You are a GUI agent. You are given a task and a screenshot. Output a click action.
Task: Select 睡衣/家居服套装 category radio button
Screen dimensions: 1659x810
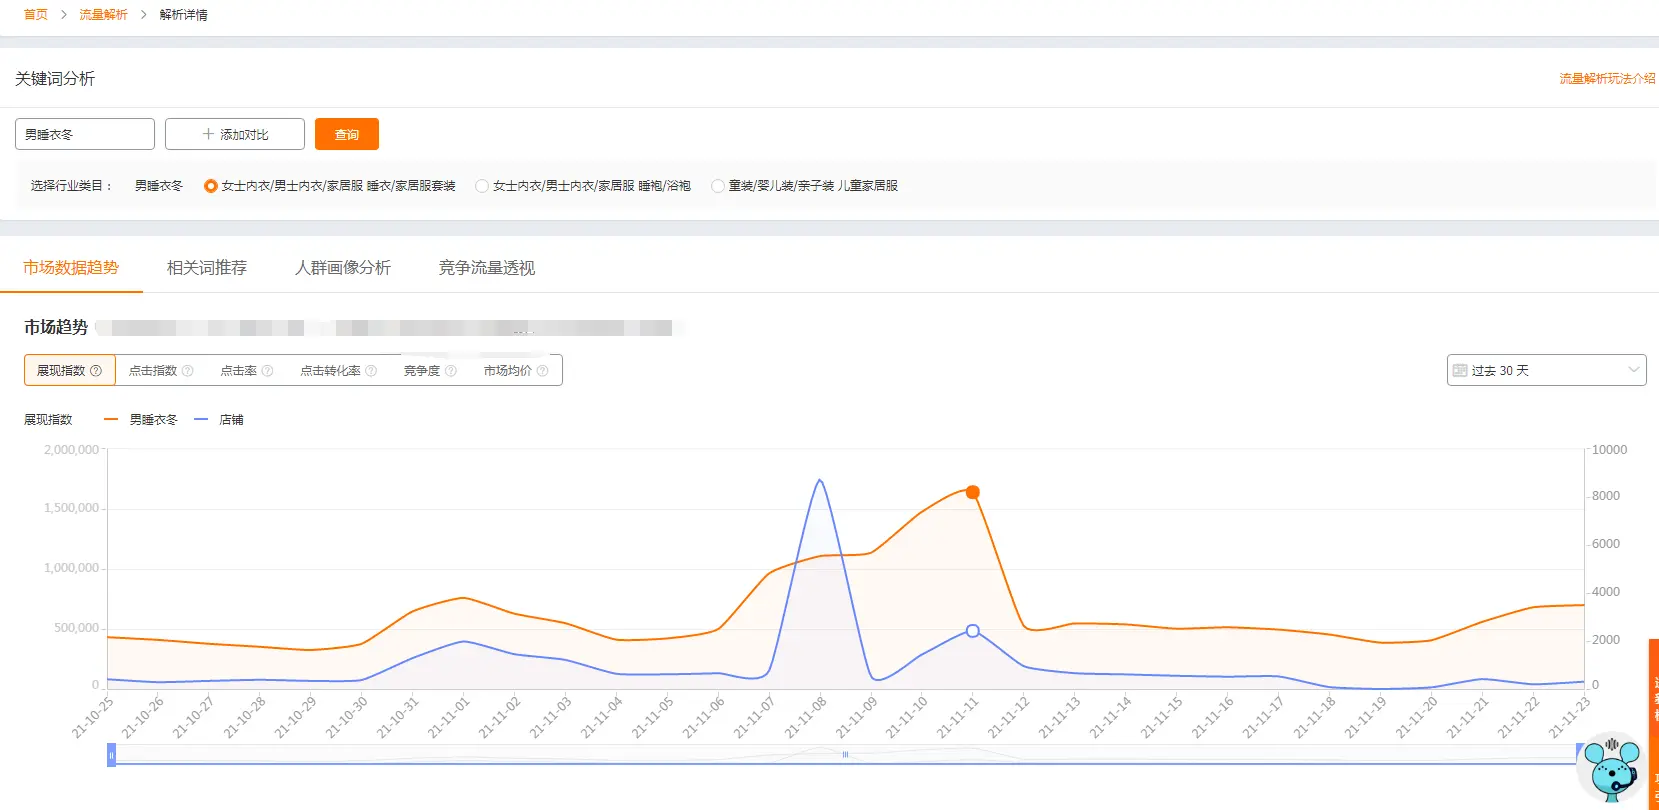click(x=211, y=186)
